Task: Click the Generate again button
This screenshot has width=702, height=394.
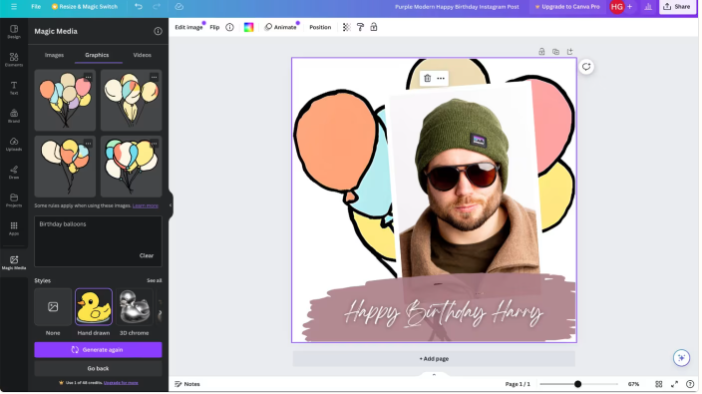Action: [x=98, y=350]
